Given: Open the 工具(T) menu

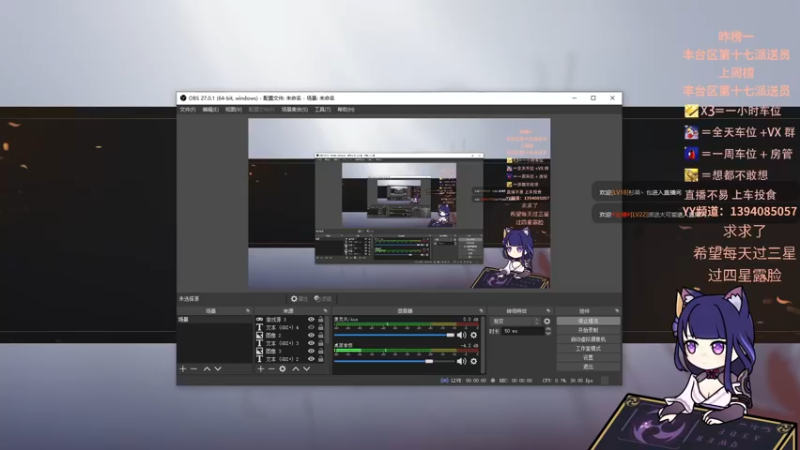Looking at the screenshot, I should tap(322, 110).
